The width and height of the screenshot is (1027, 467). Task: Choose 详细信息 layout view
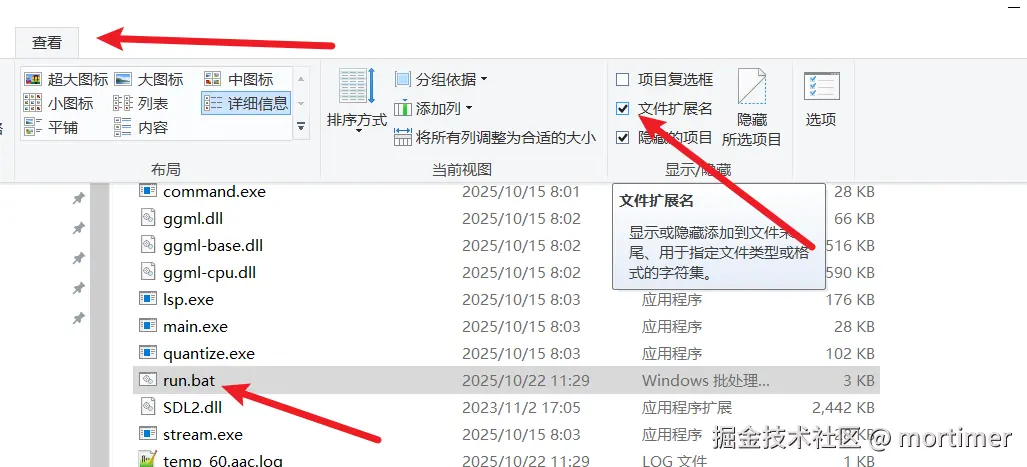246,103
